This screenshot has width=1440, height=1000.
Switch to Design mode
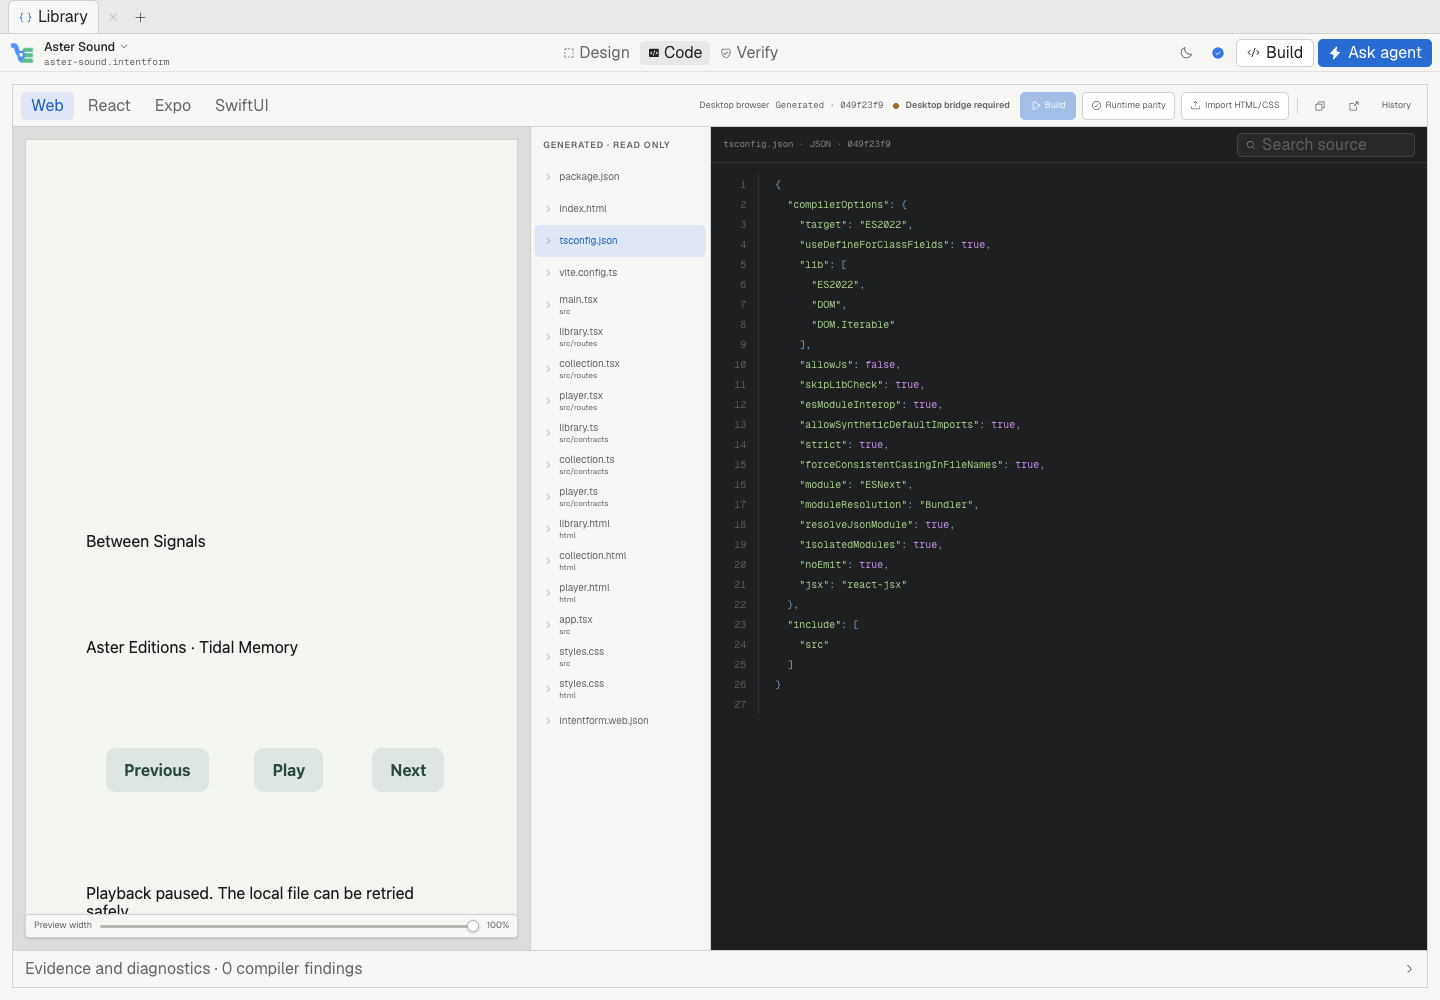596,53
